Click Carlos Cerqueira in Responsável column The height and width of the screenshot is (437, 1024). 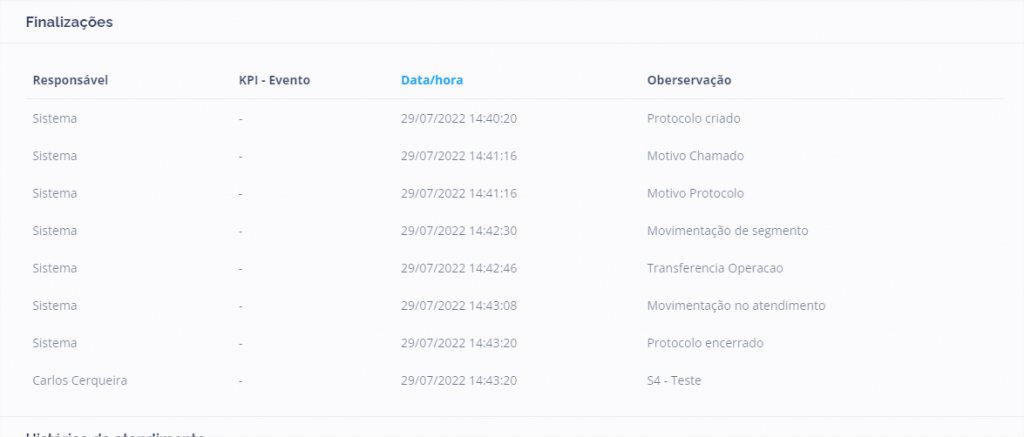click(79, 380)
